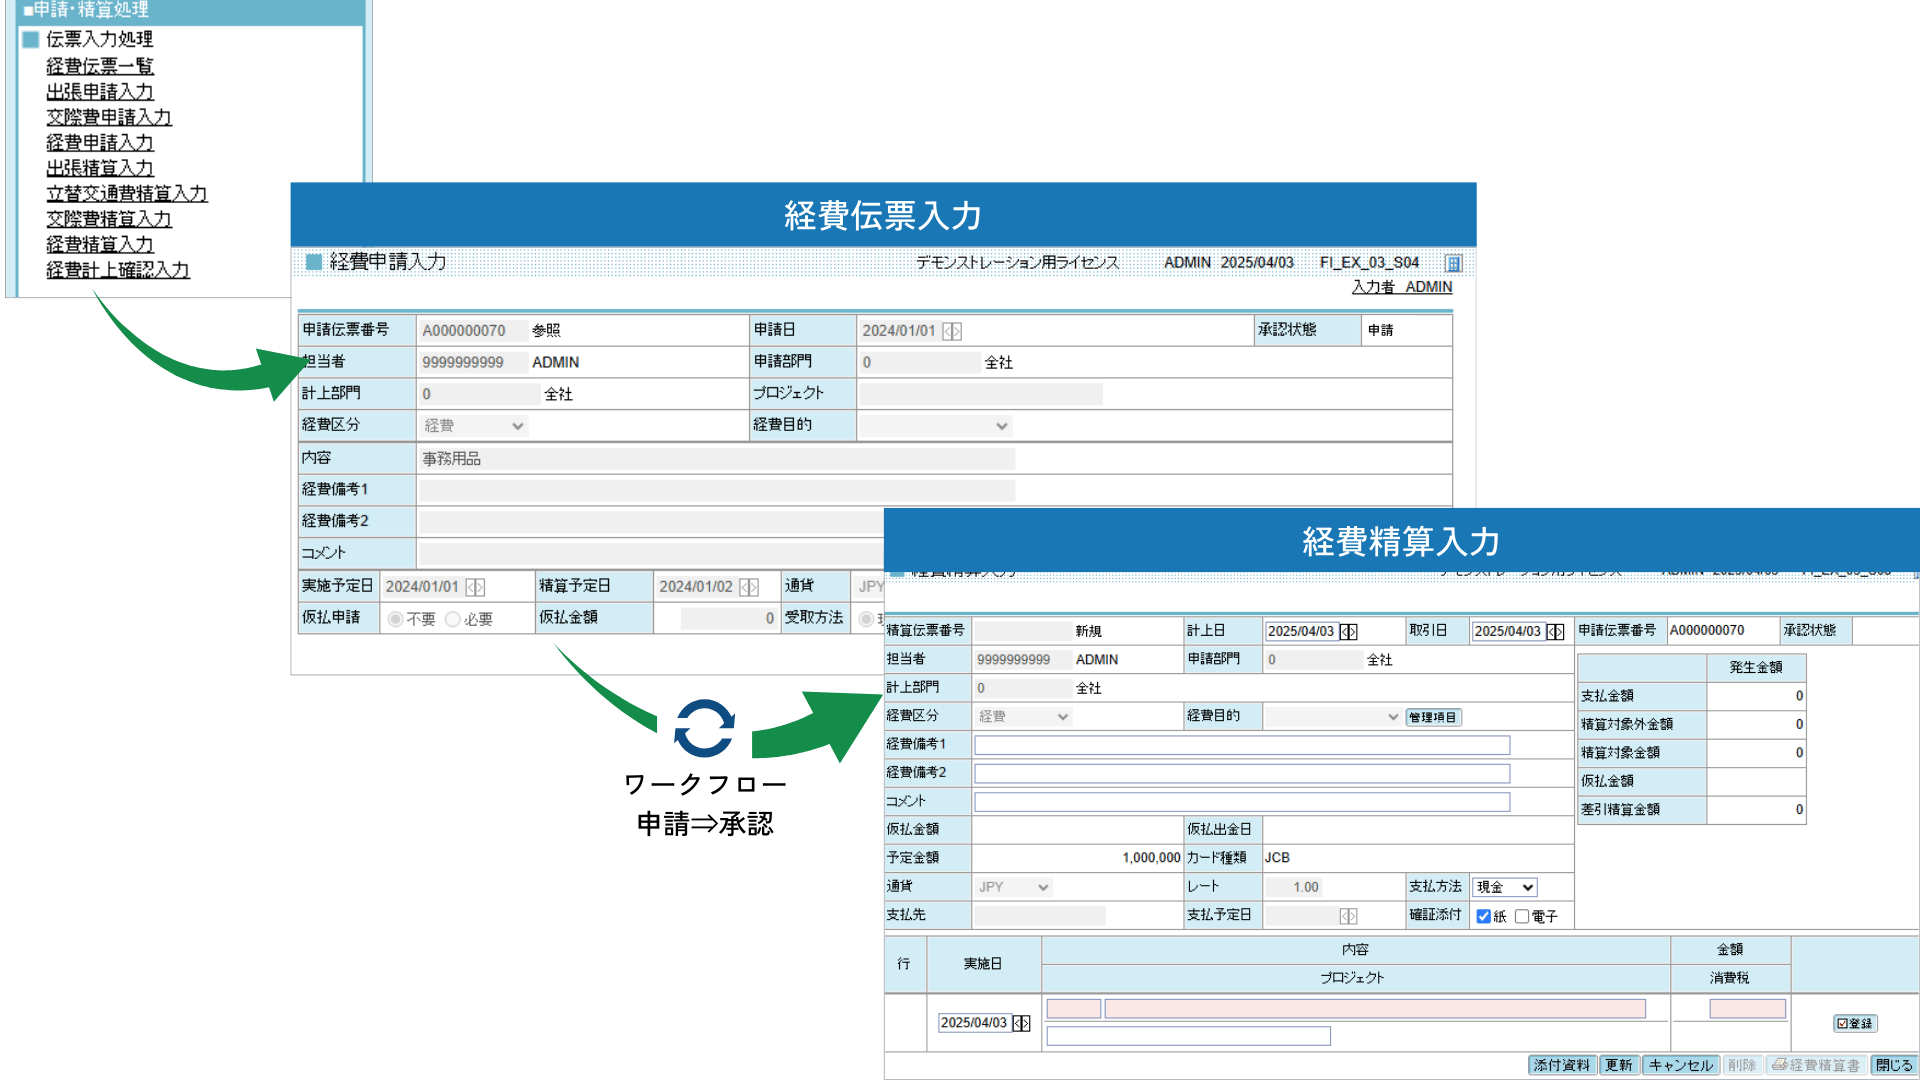The image size is (1920, 1080).
Task: Click grid icon beside FI_EX_03_S04
Action: (x=1453, y=263)
